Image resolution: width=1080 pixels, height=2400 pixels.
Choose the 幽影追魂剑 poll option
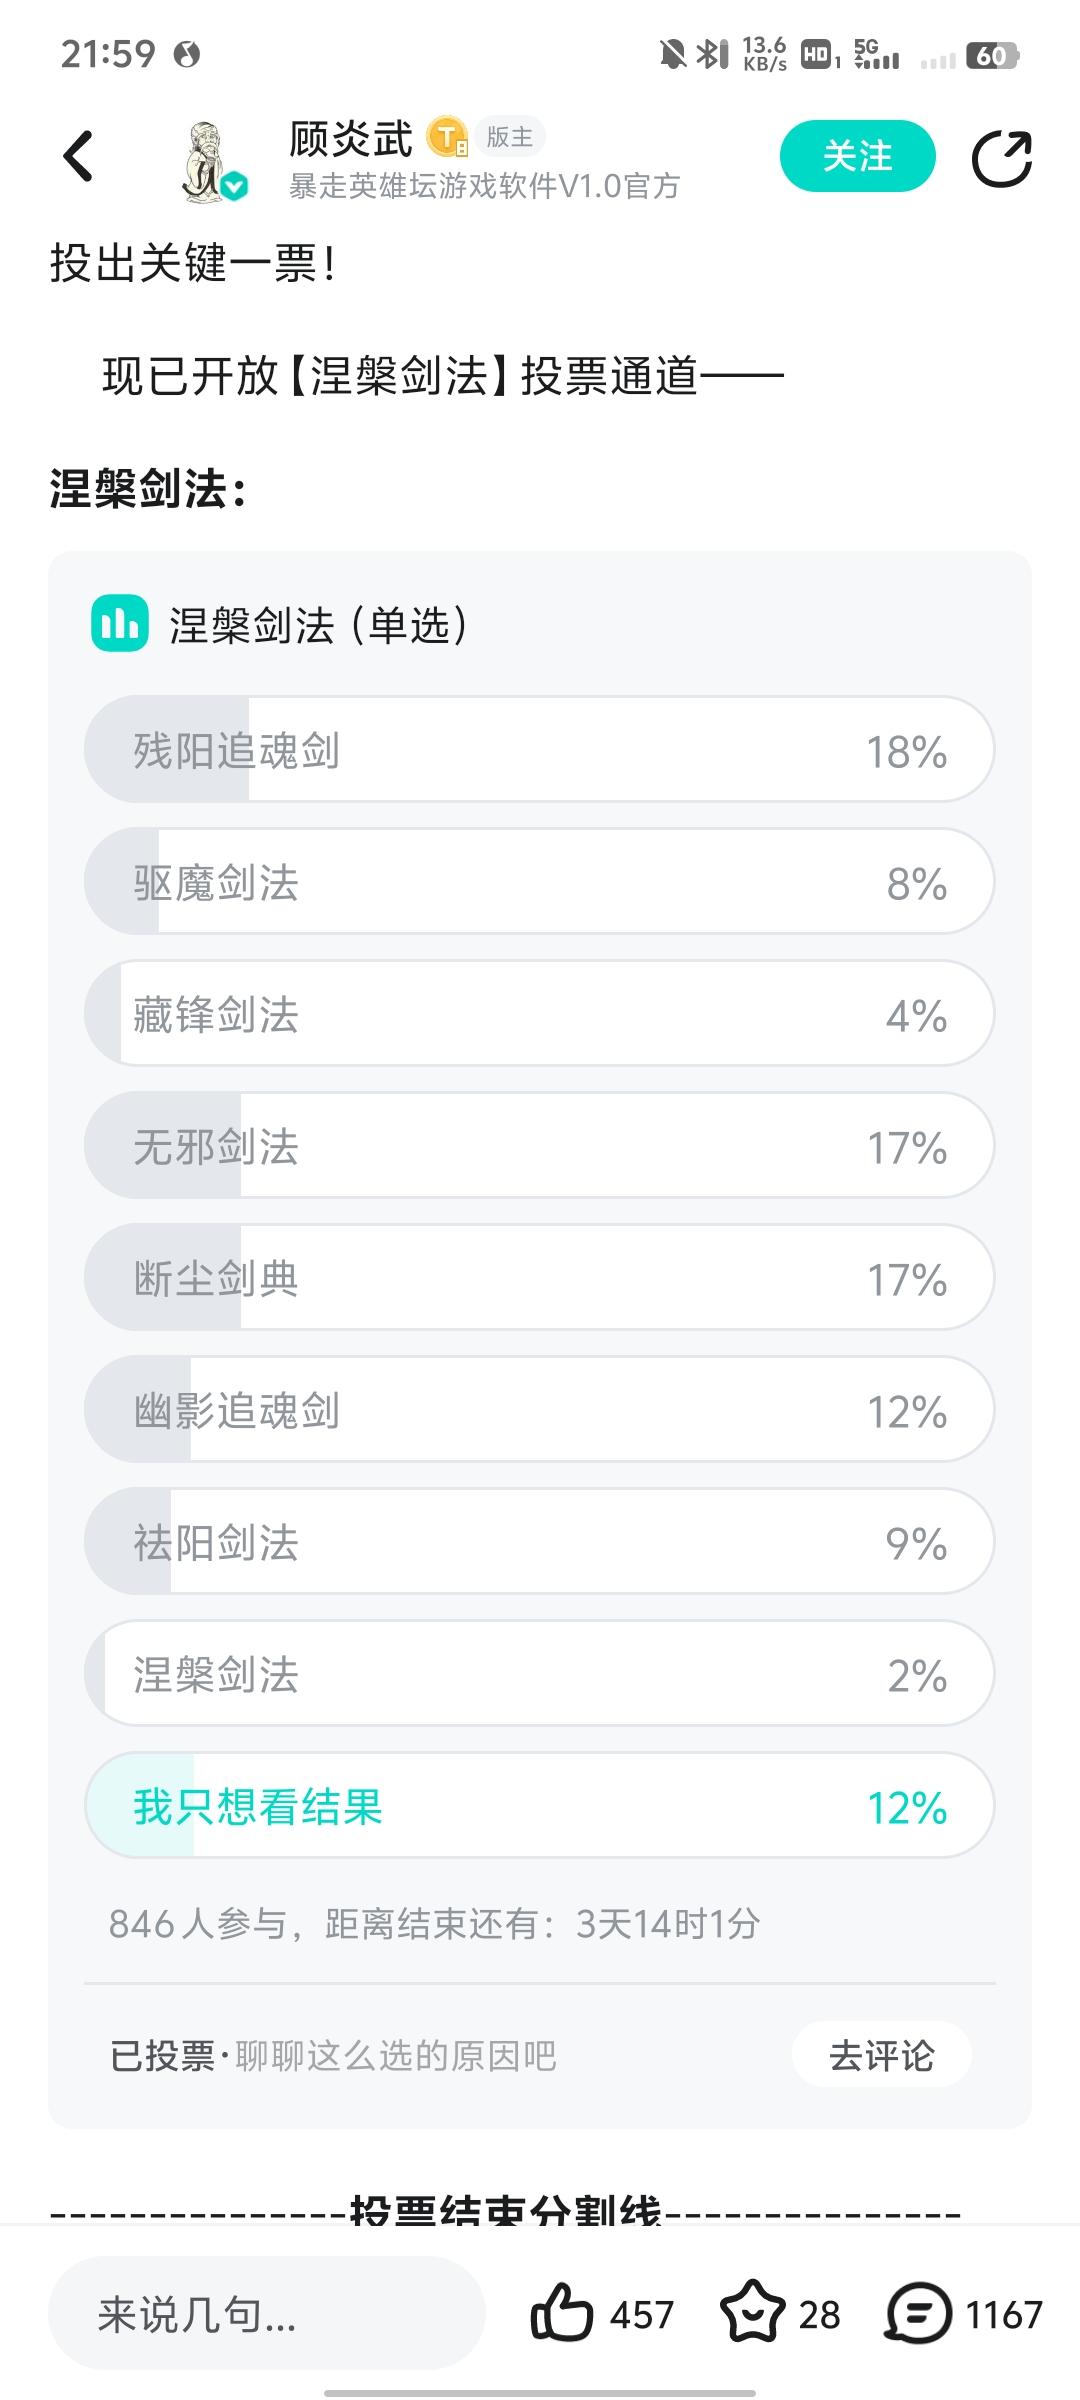pyautogui.click(x=539, y=1410)
